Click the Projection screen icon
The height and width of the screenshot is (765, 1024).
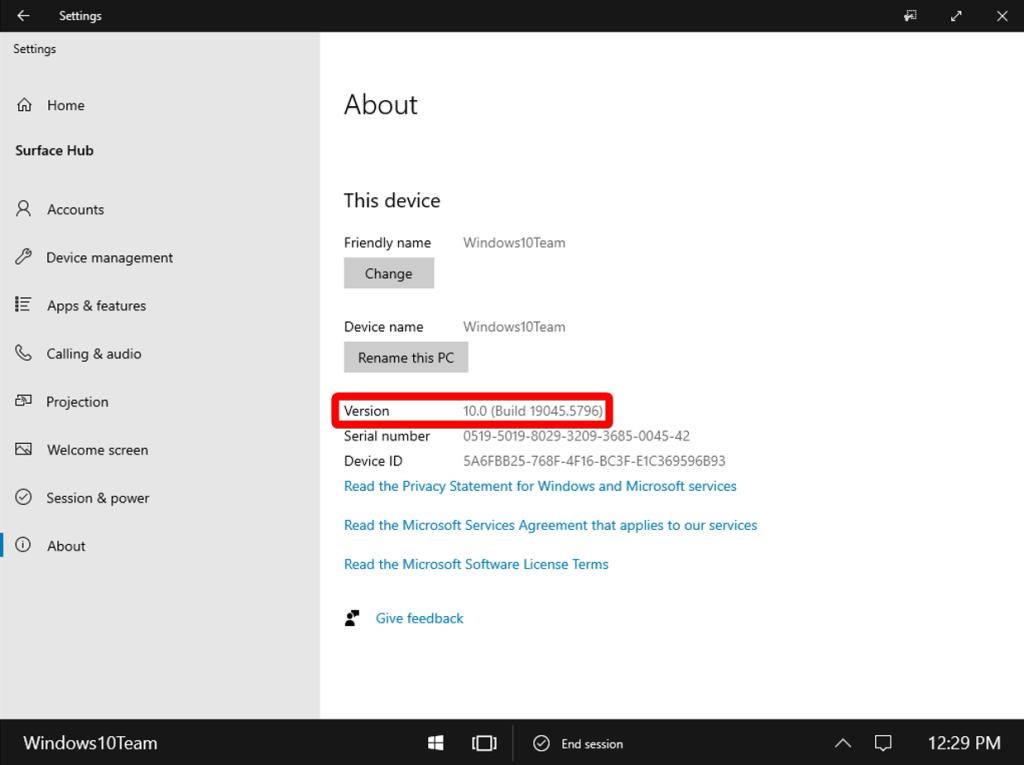click(x=24, y=400)
